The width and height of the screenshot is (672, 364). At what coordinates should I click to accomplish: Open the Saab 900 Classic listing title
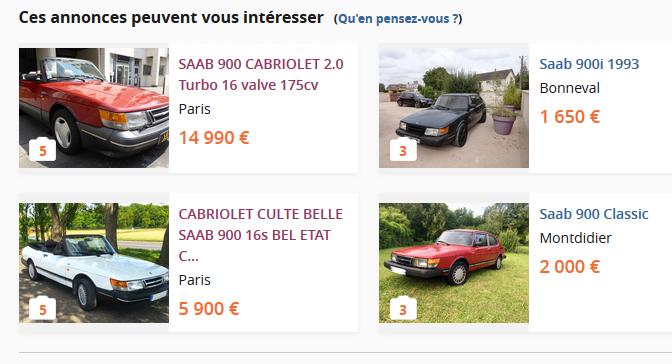pos(594,214)
